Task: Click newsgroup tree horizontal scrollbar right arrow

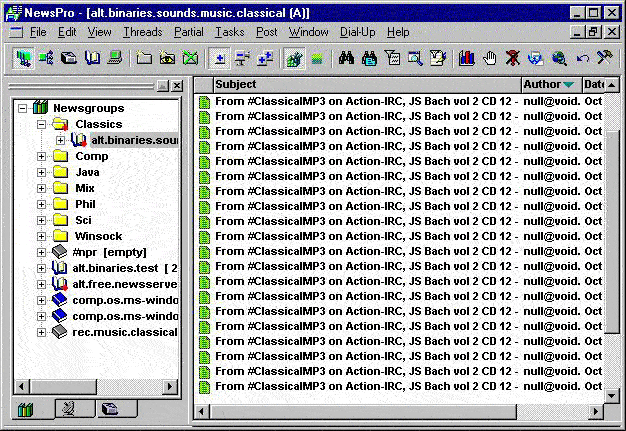Action: click(170, 386)
